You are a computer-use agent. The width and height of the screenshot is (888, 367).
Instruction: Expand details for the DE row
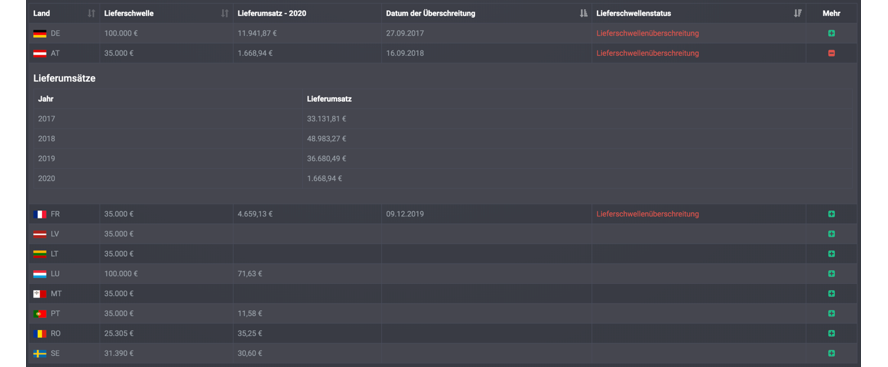(x=831, y=33)
